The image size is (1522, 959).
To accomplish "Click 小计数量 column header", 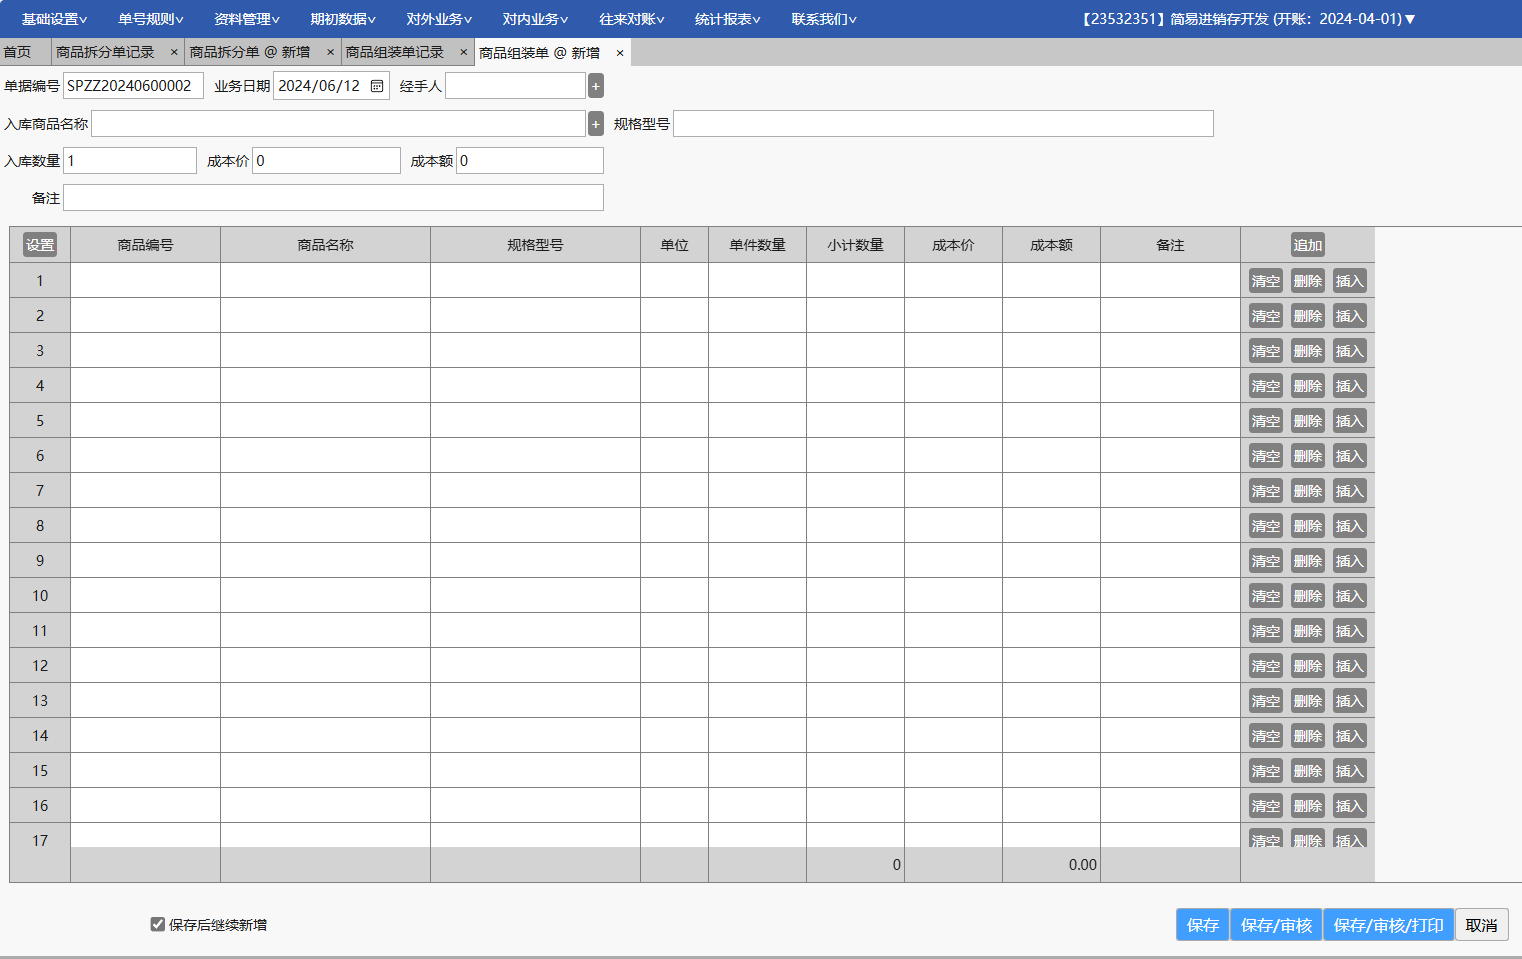I will pyautogui.click(x=855, y=245).
